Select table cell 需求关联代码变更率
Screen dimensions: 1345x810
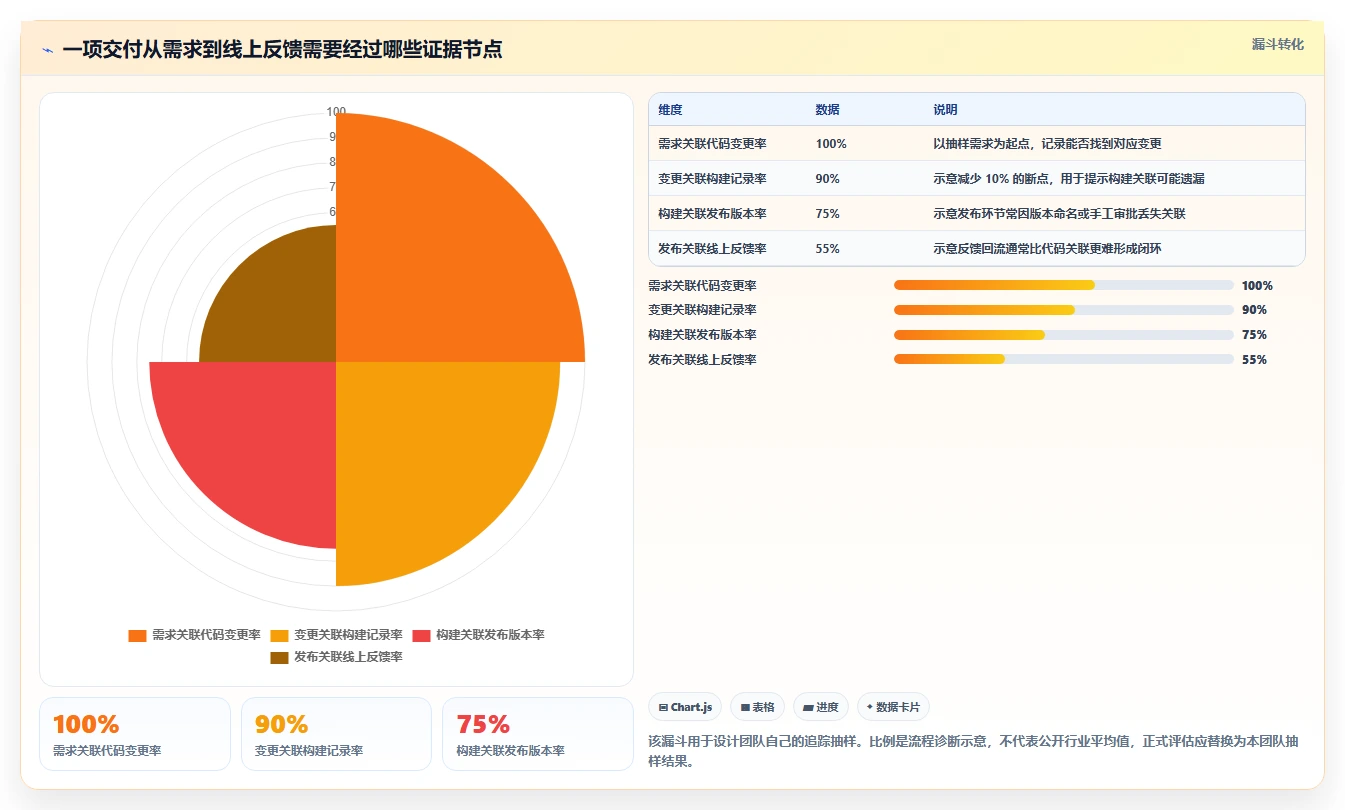(x=712, y=144)
